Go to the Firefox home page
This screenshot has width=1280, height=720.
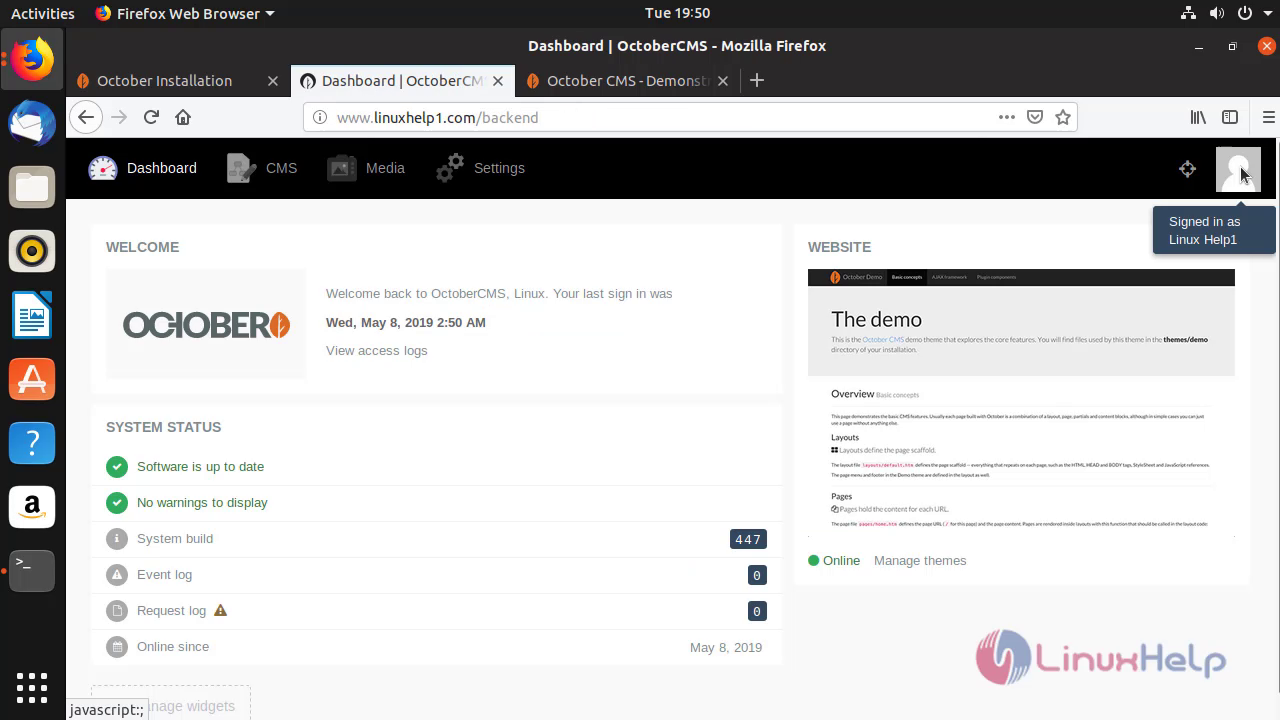pyautogui.click(x=183, y=117)
